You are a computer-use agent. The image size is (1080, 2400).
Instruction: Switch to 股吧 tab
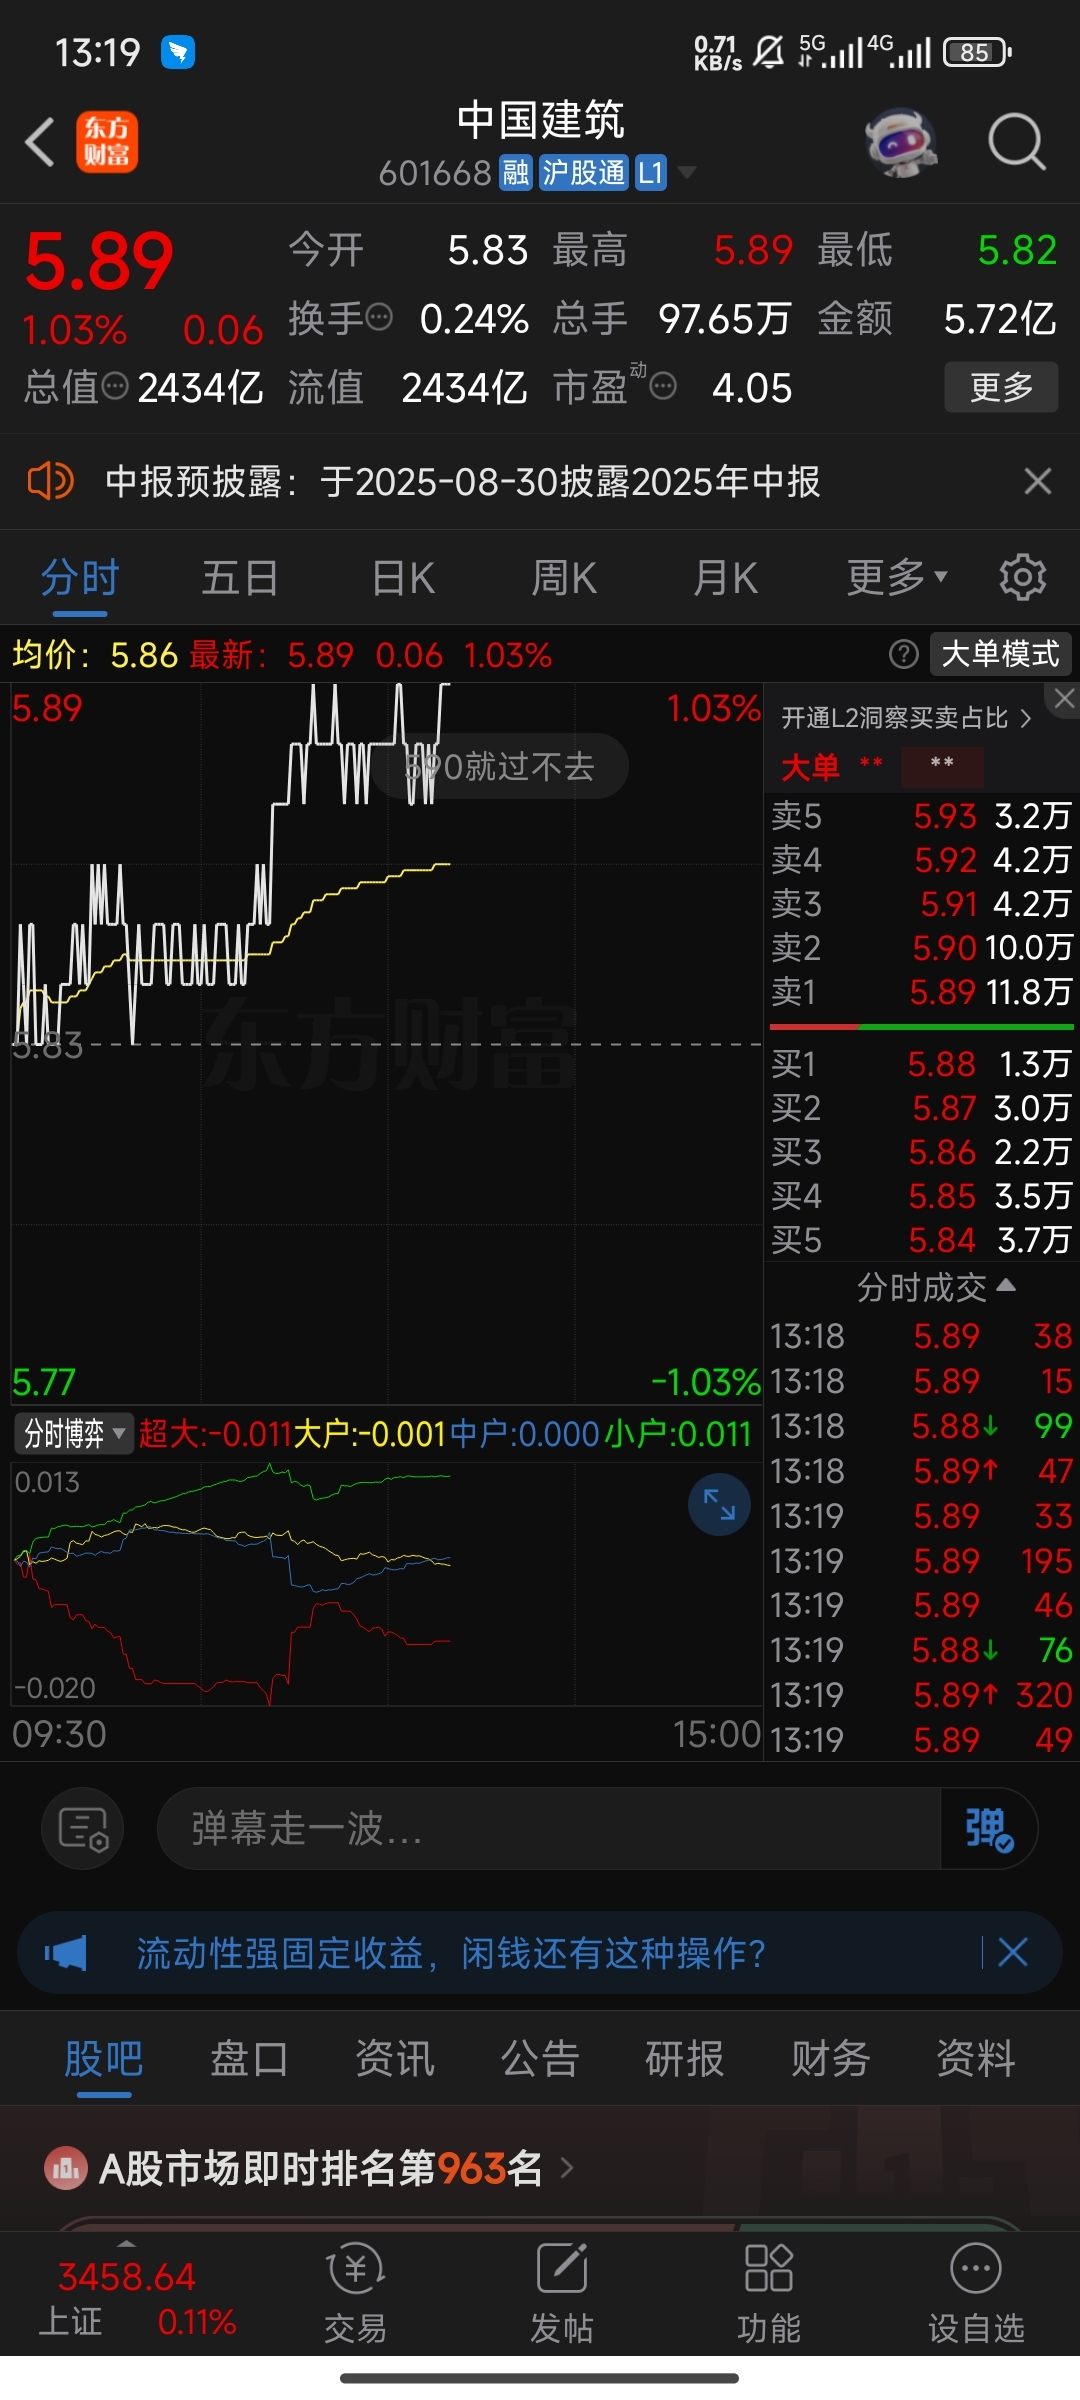tap(104, 2059)
